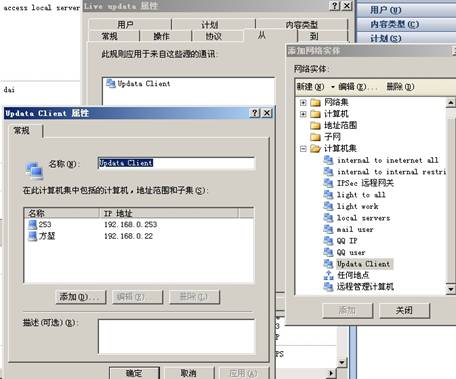
Task: Click scroll up arrow in network entities tree
Action: pos(451,103)
